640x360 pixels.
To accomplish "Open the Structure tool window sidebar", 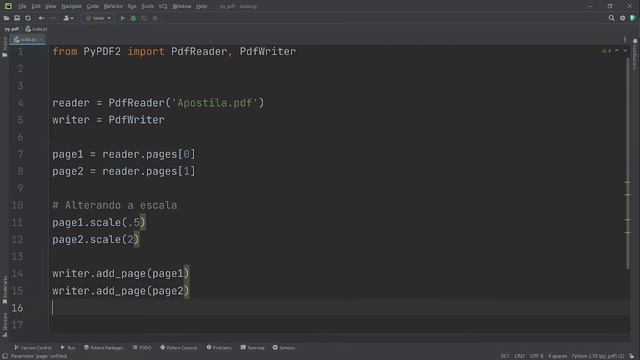I will pos(5,324).
